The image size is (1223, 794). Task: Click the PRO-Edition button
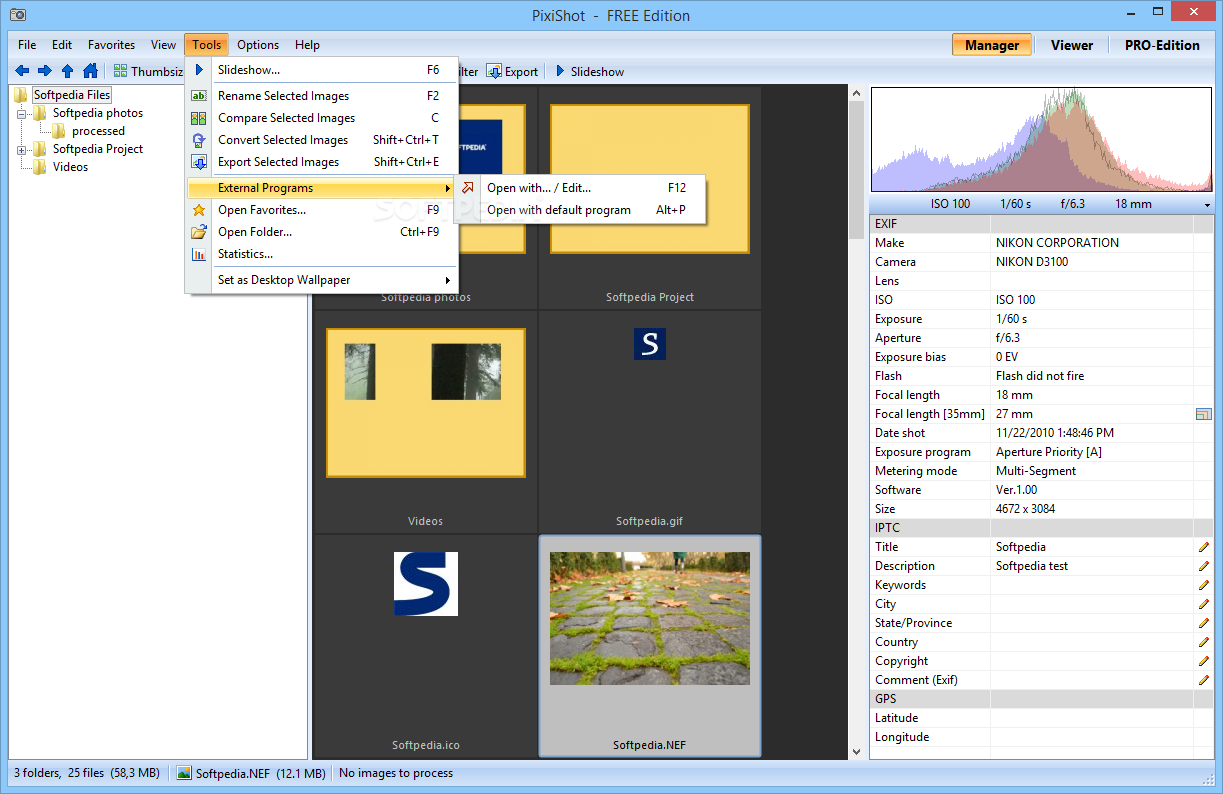pos(1162,45)
